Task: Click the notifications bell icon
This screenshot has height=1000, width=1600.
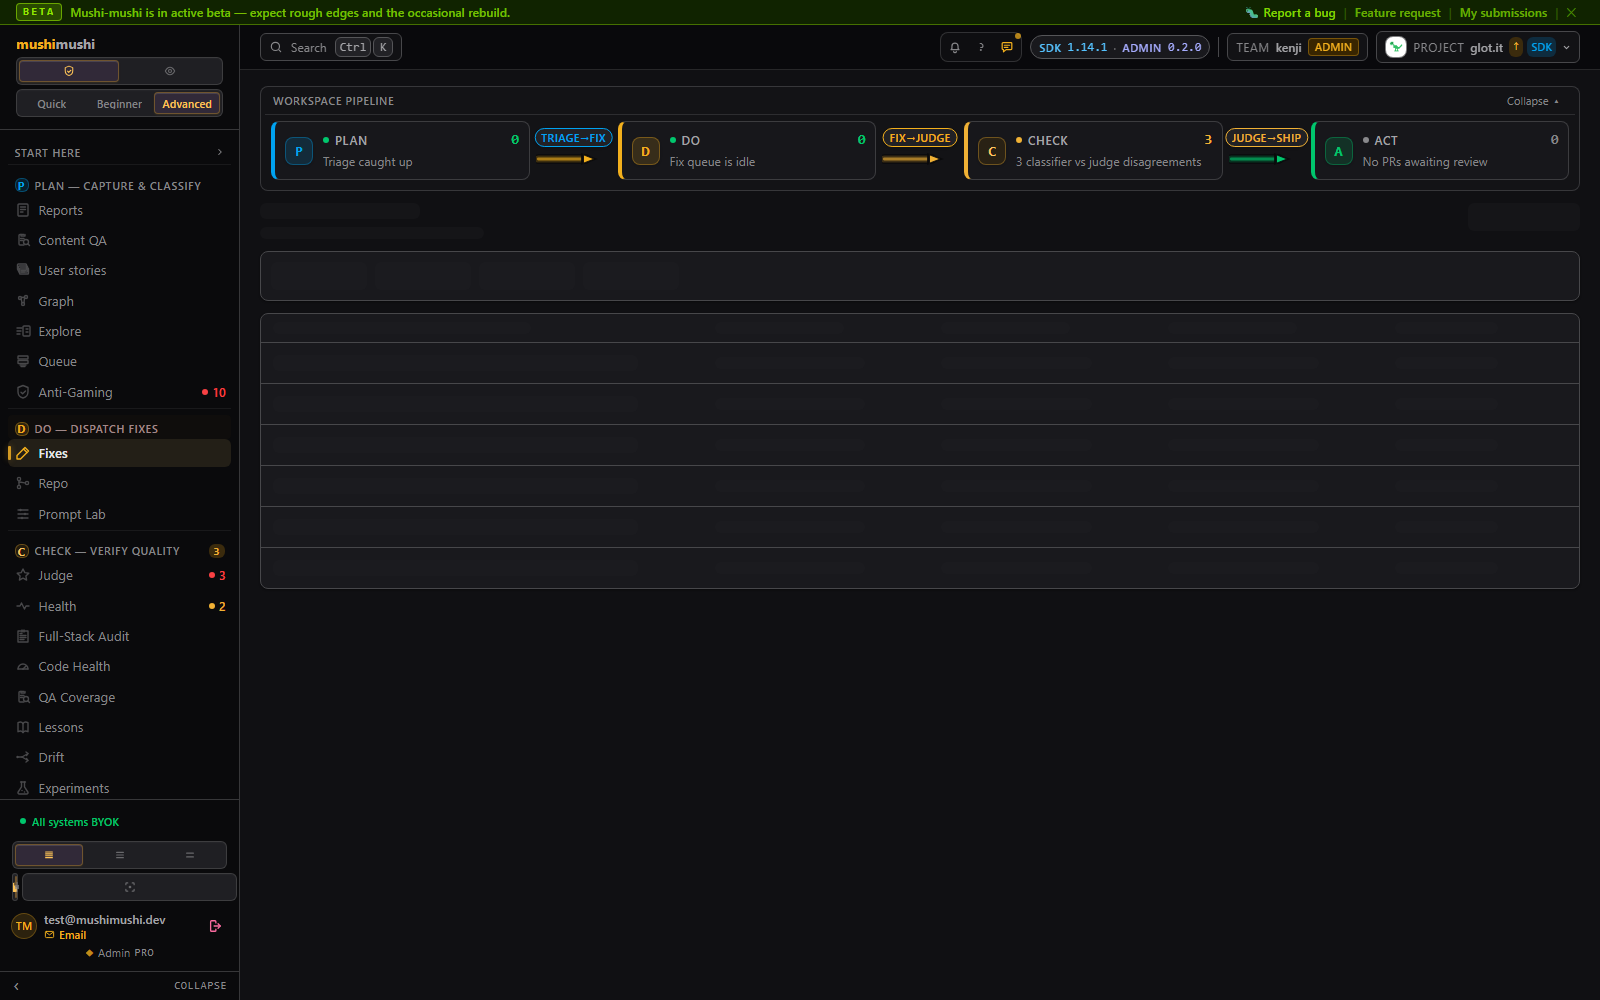Action: 955,47
